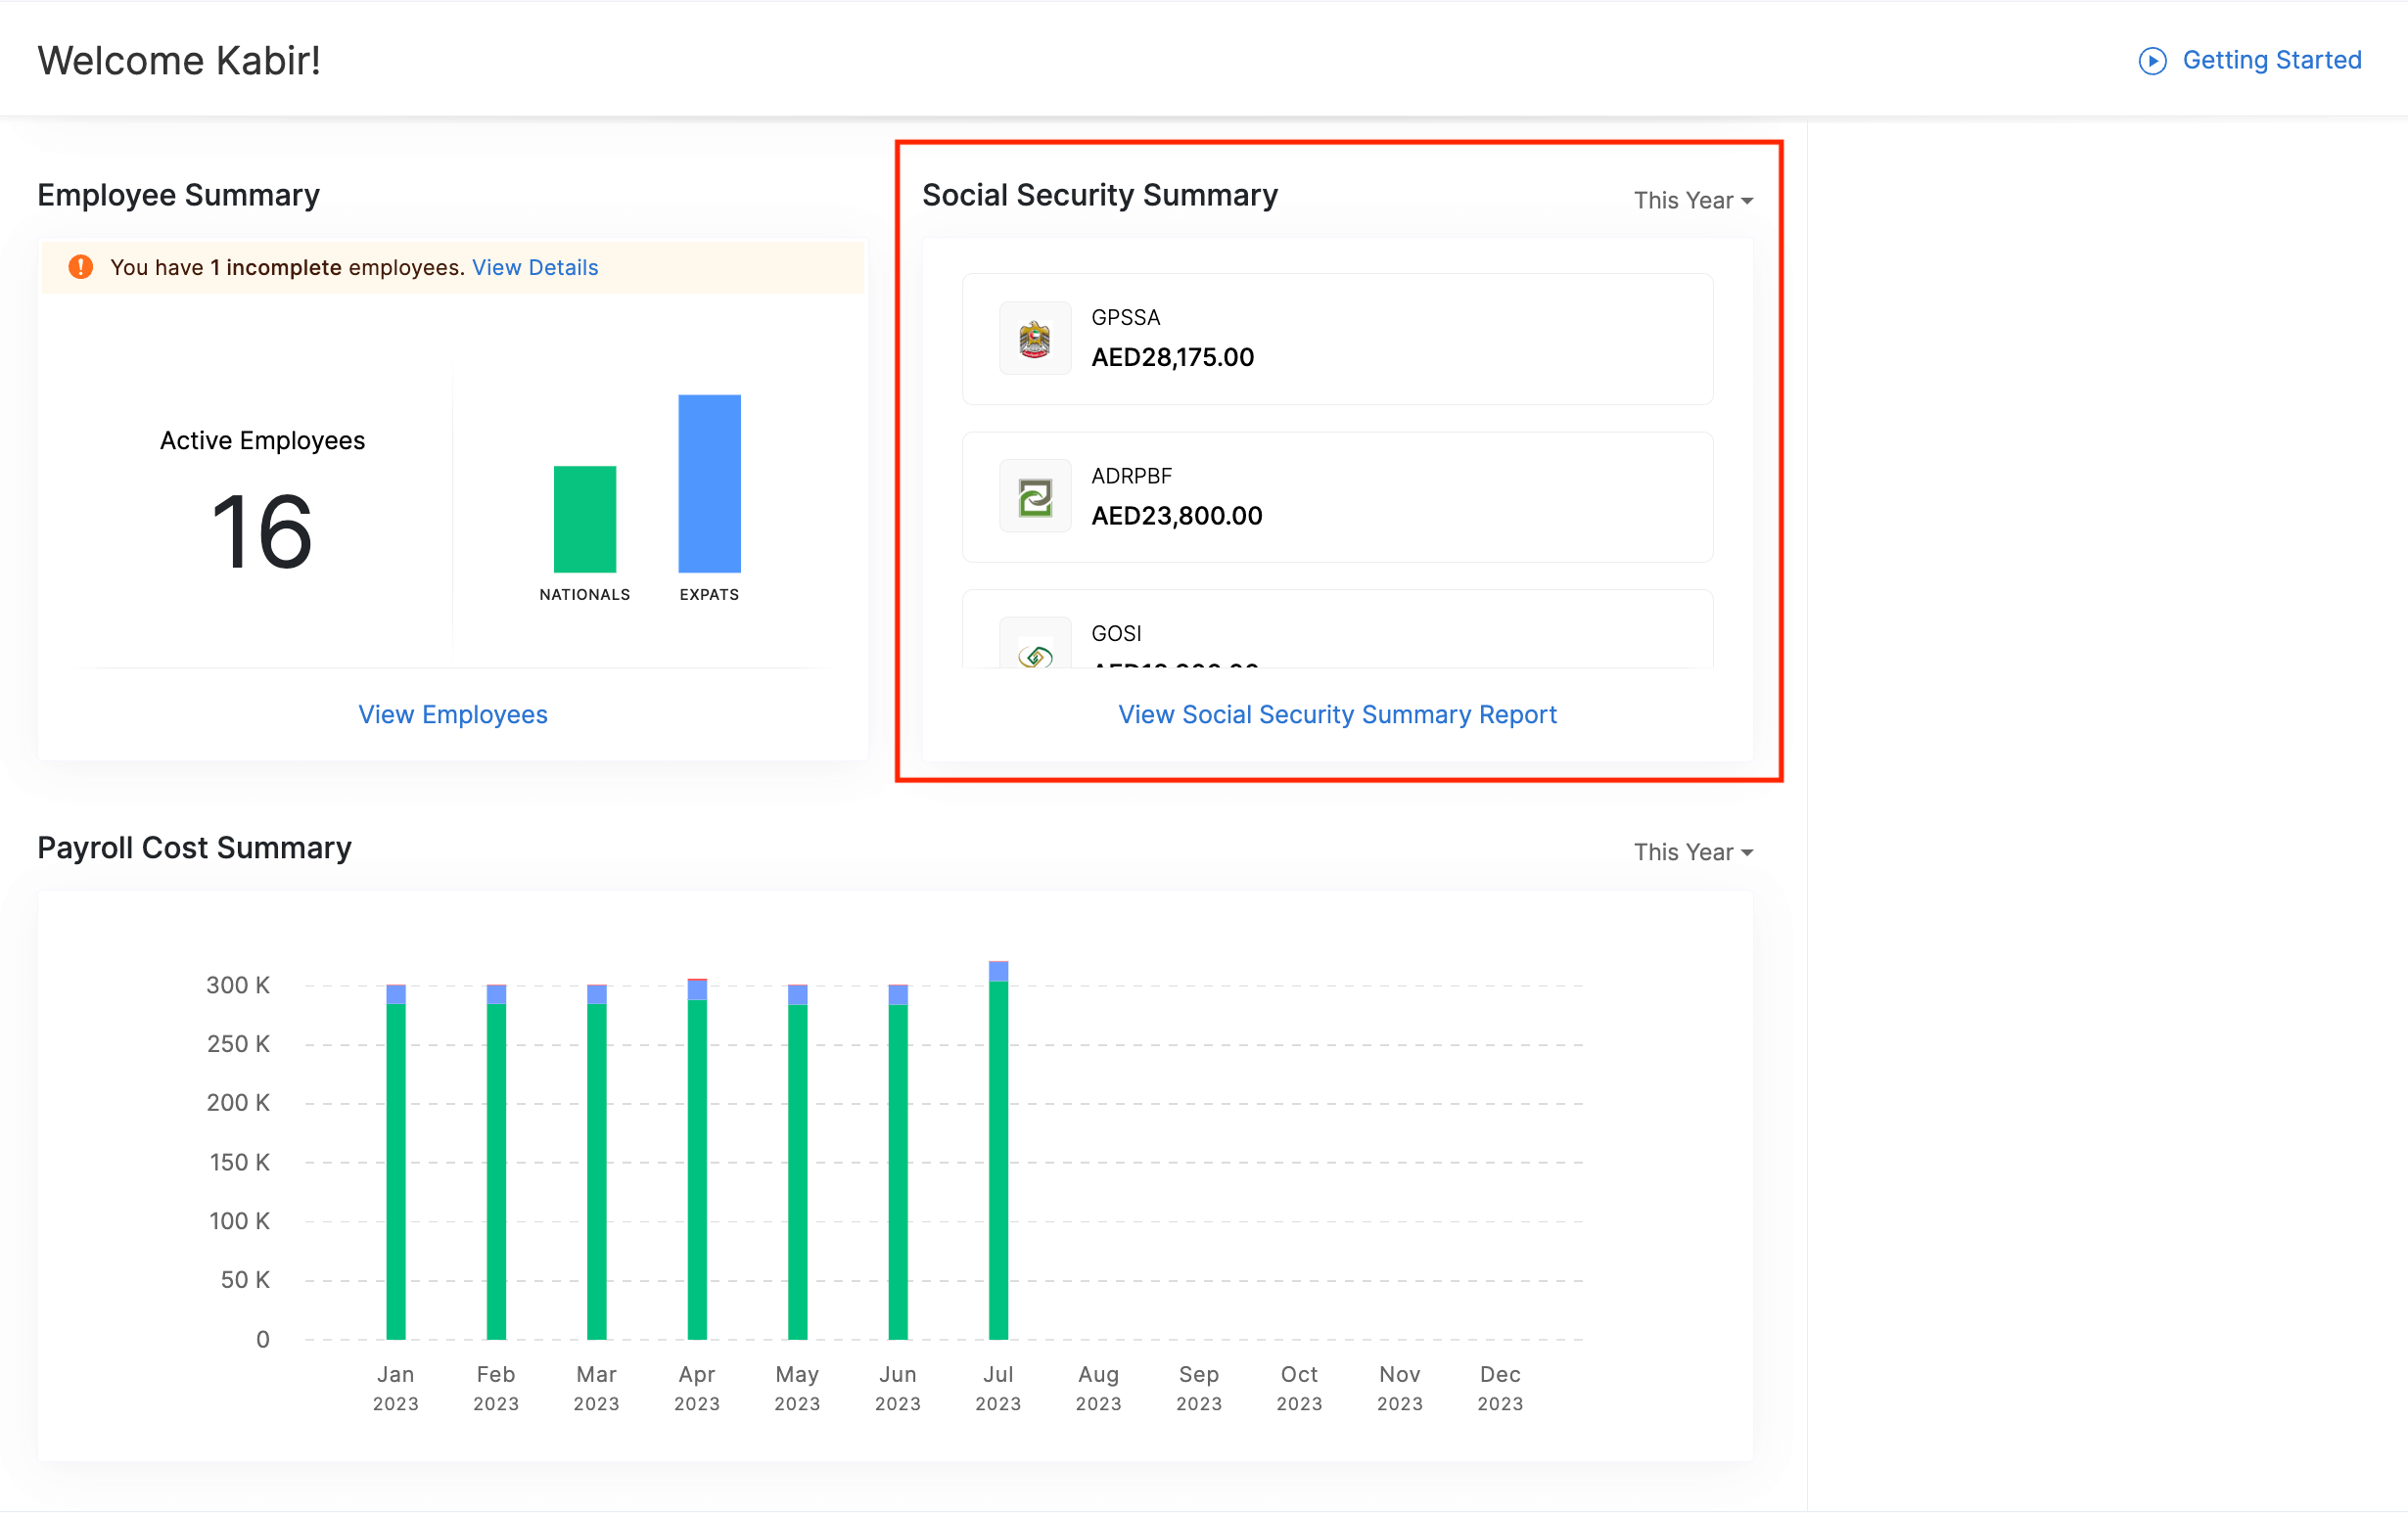Image resolution: width=2408 pixels, height=1513 pixels.
Task: Click the Jan 2023 payroll bar
Action: pyautogui.click(x=396, y=1170)
